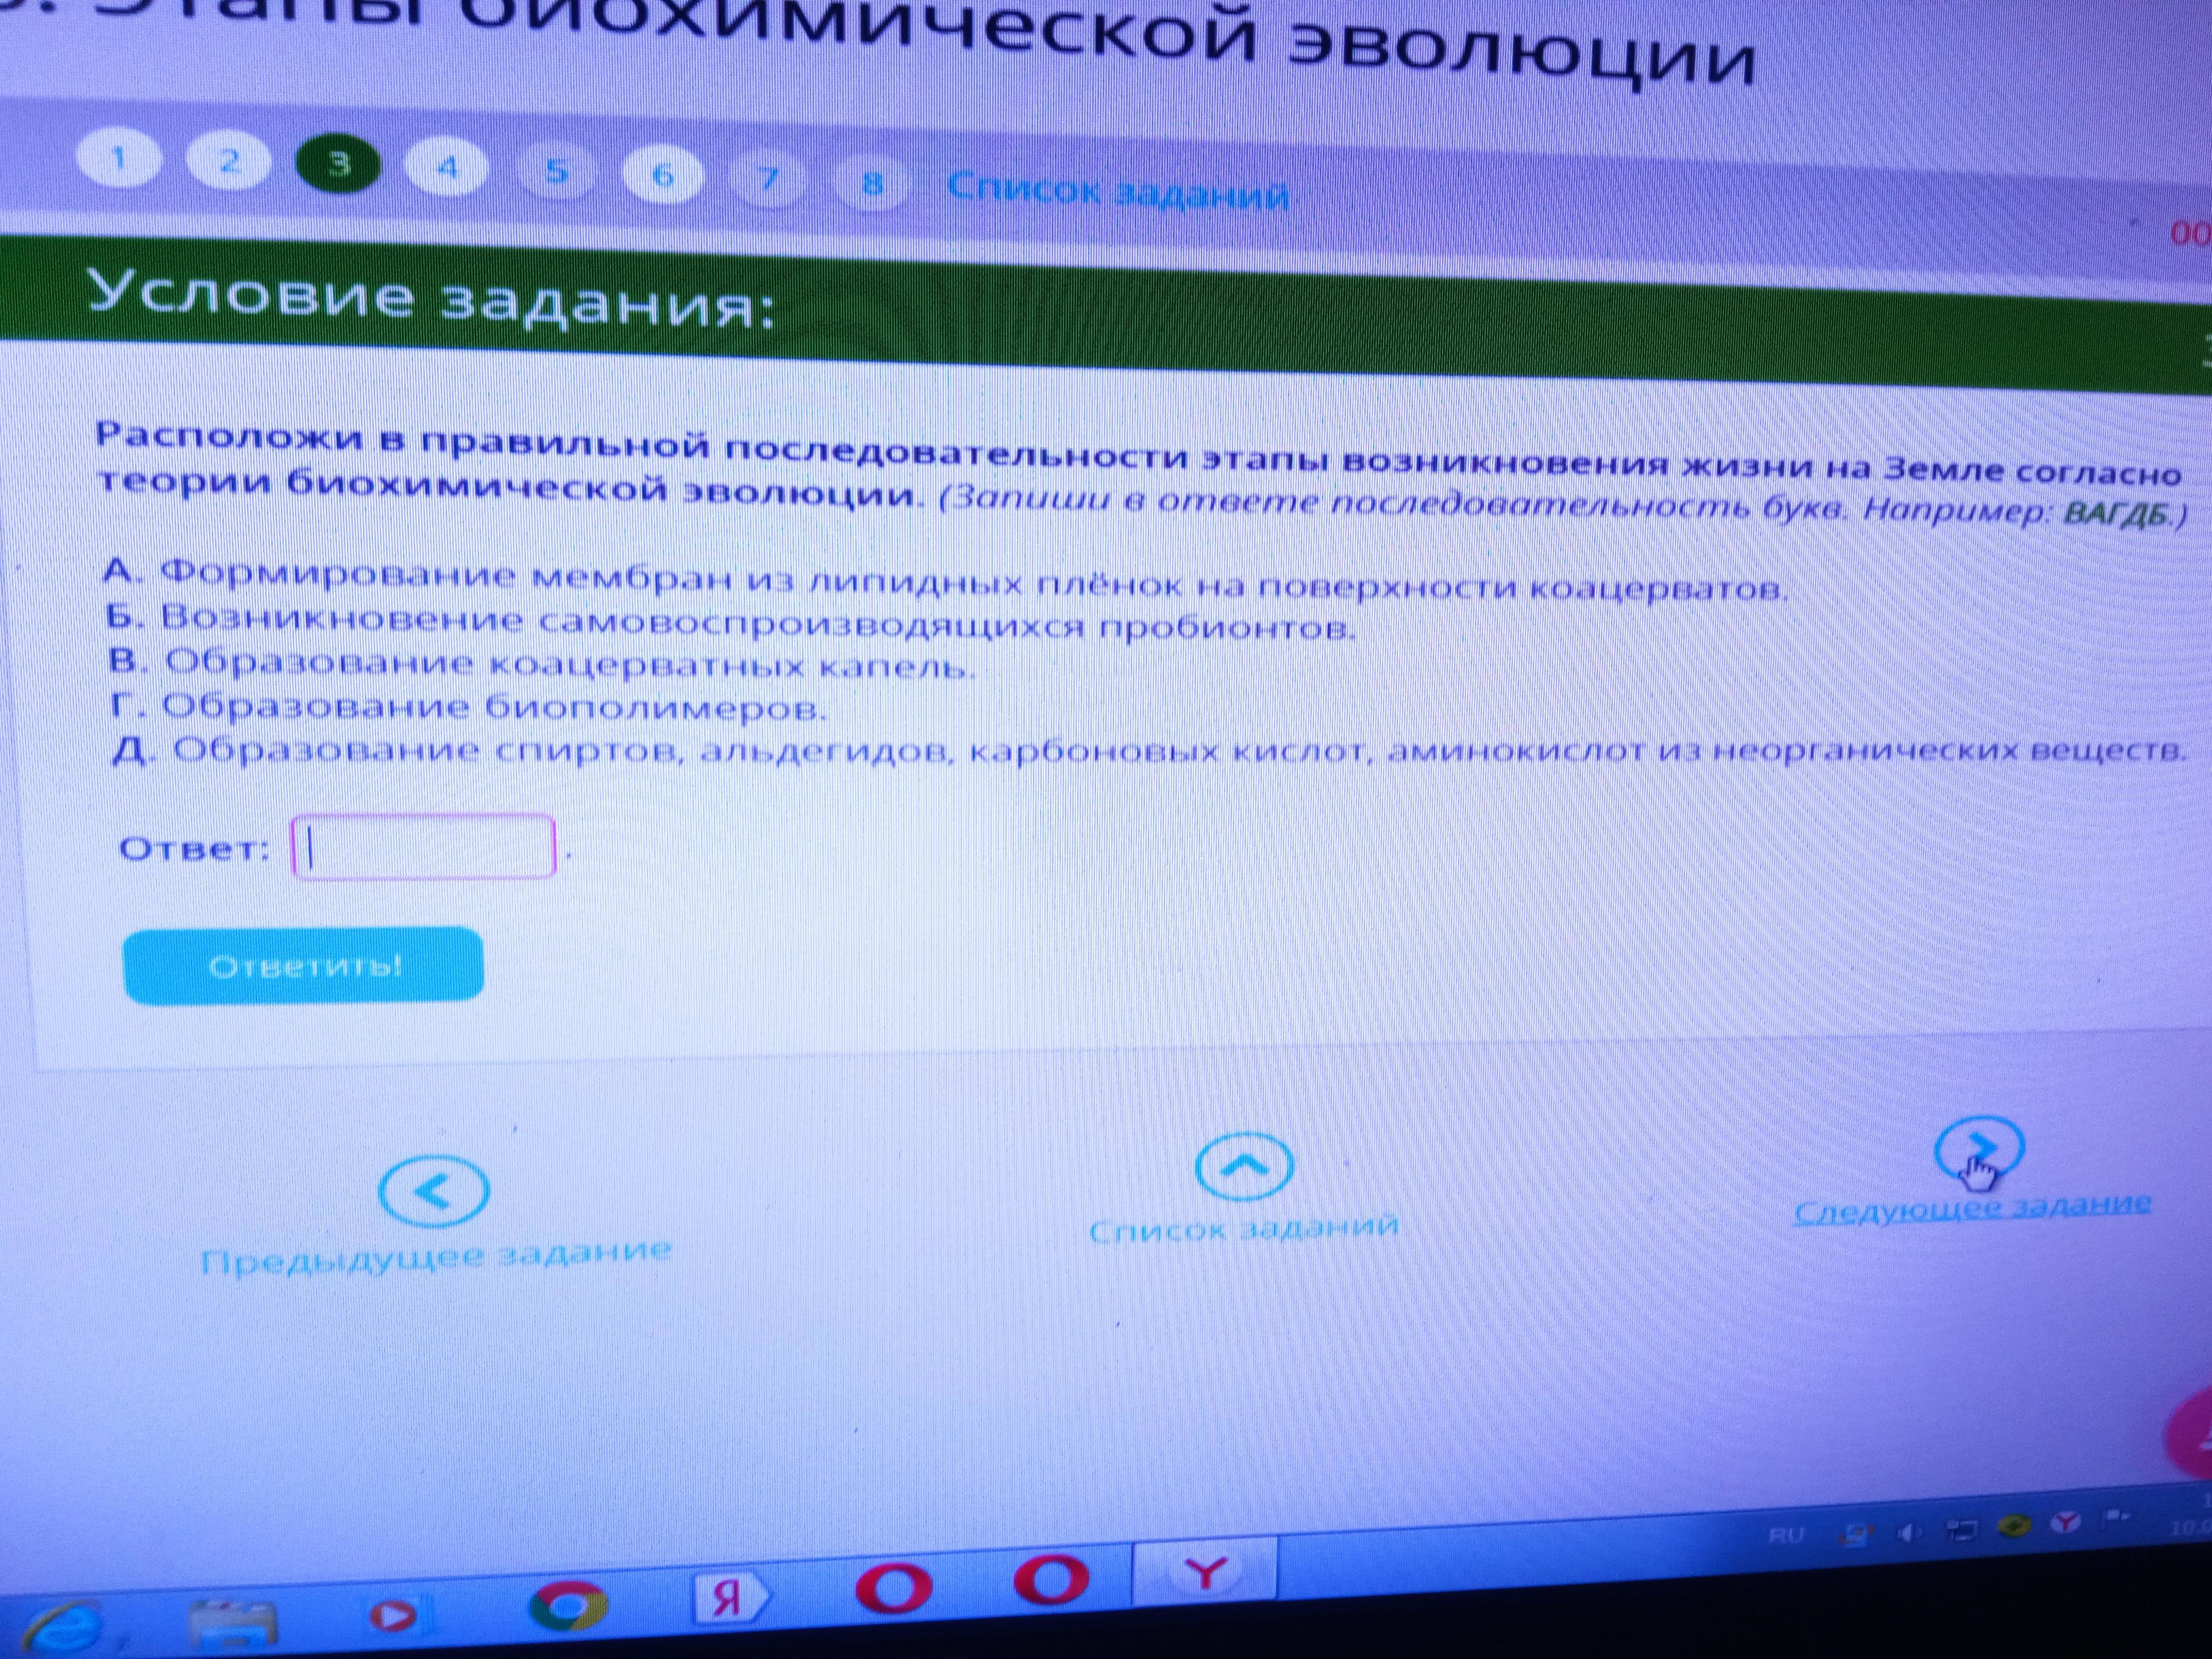
Task: Click the volume speaker tray icon
Action: tap(1908, 1534)
